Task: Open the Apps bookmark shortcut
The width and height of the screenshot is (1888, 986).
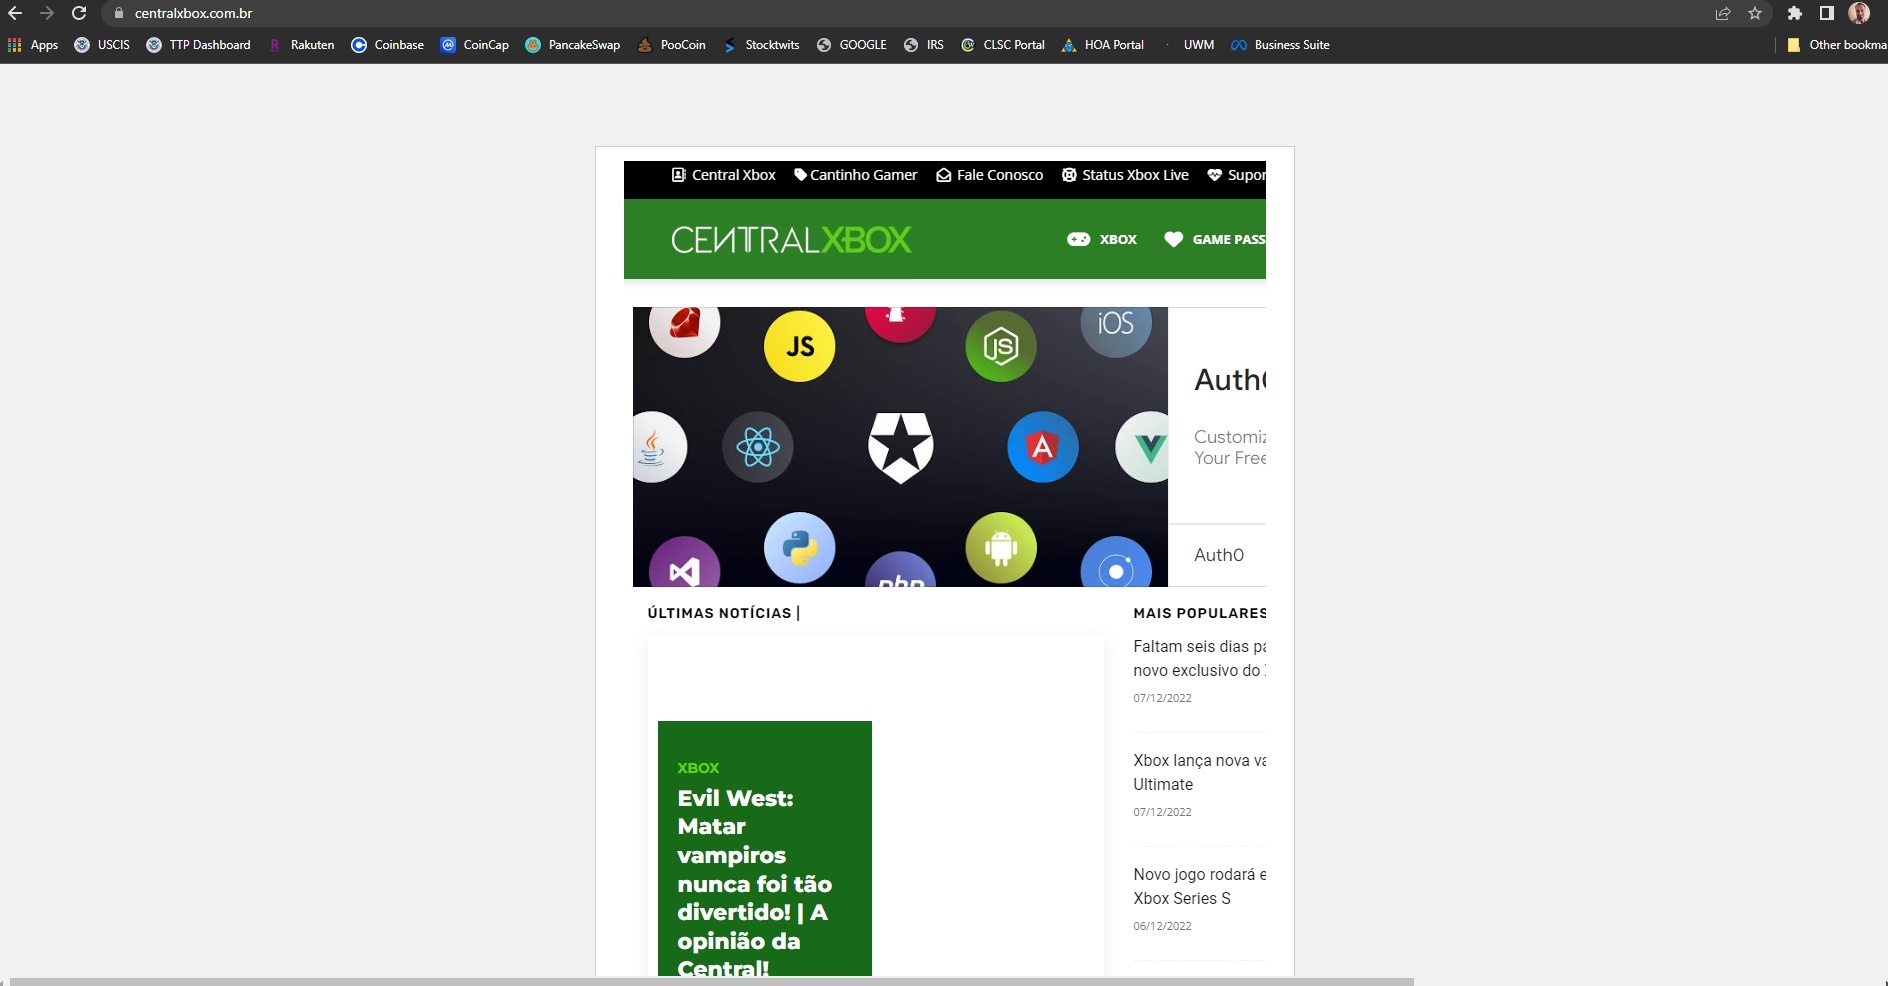Action: click(33, 45)
